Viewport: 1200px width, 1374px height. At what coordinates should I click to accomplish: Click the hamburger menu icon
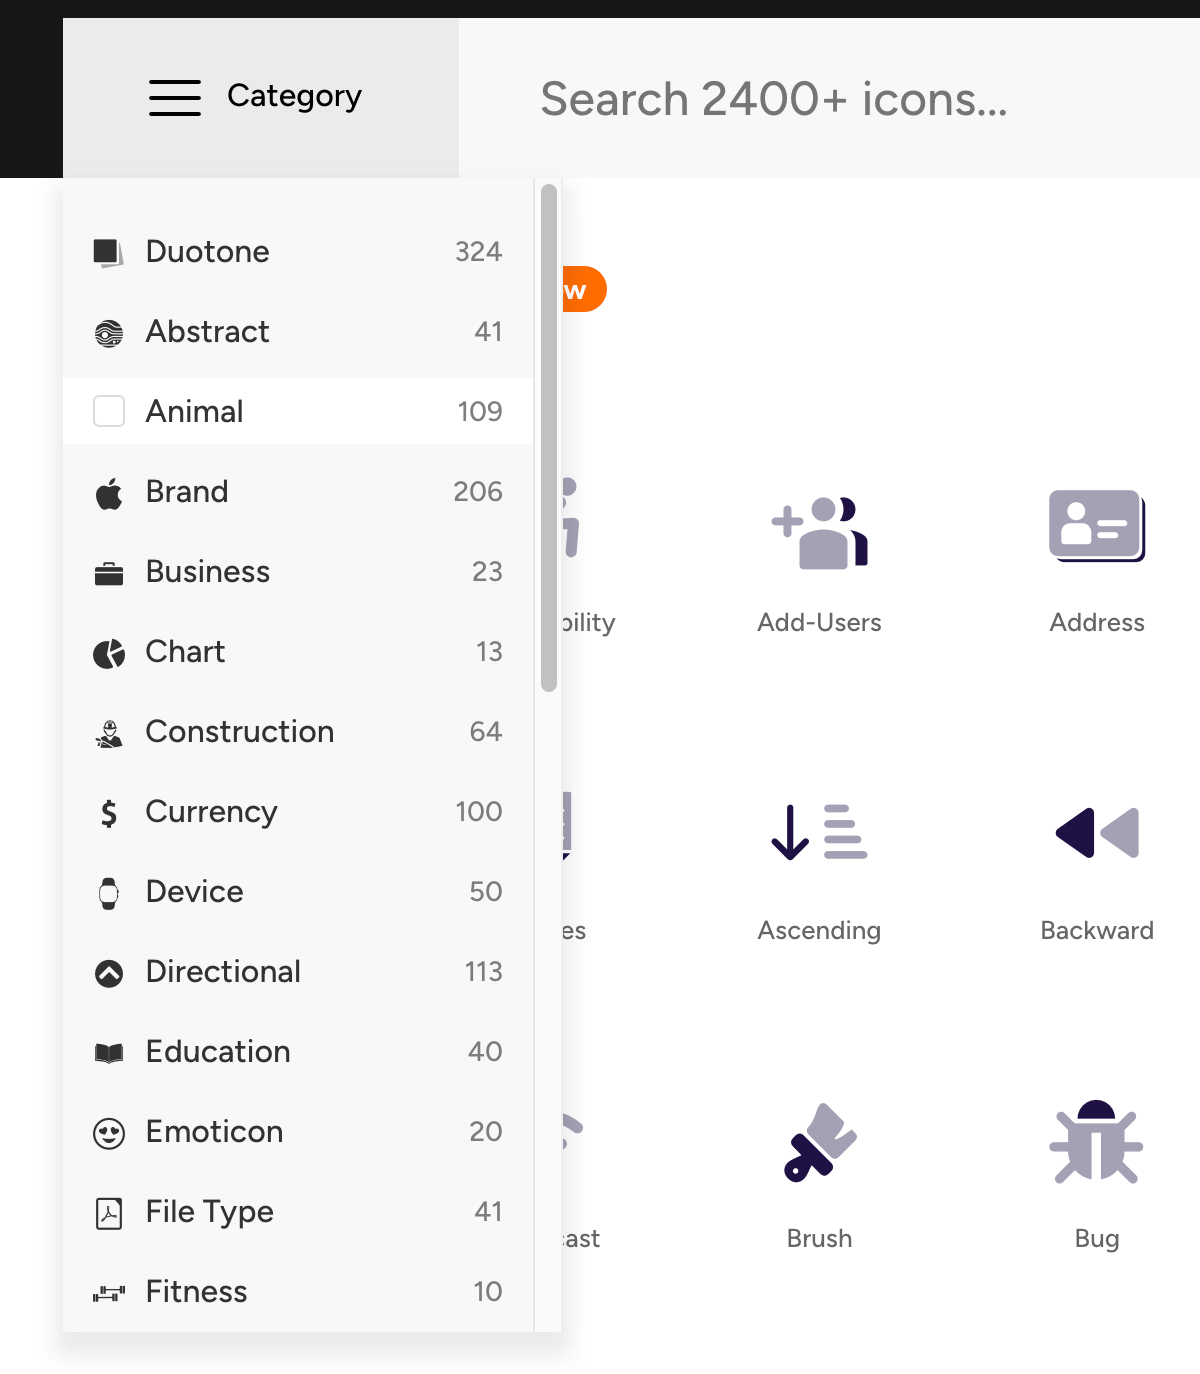pyautogui.click(x=175, y=97)
